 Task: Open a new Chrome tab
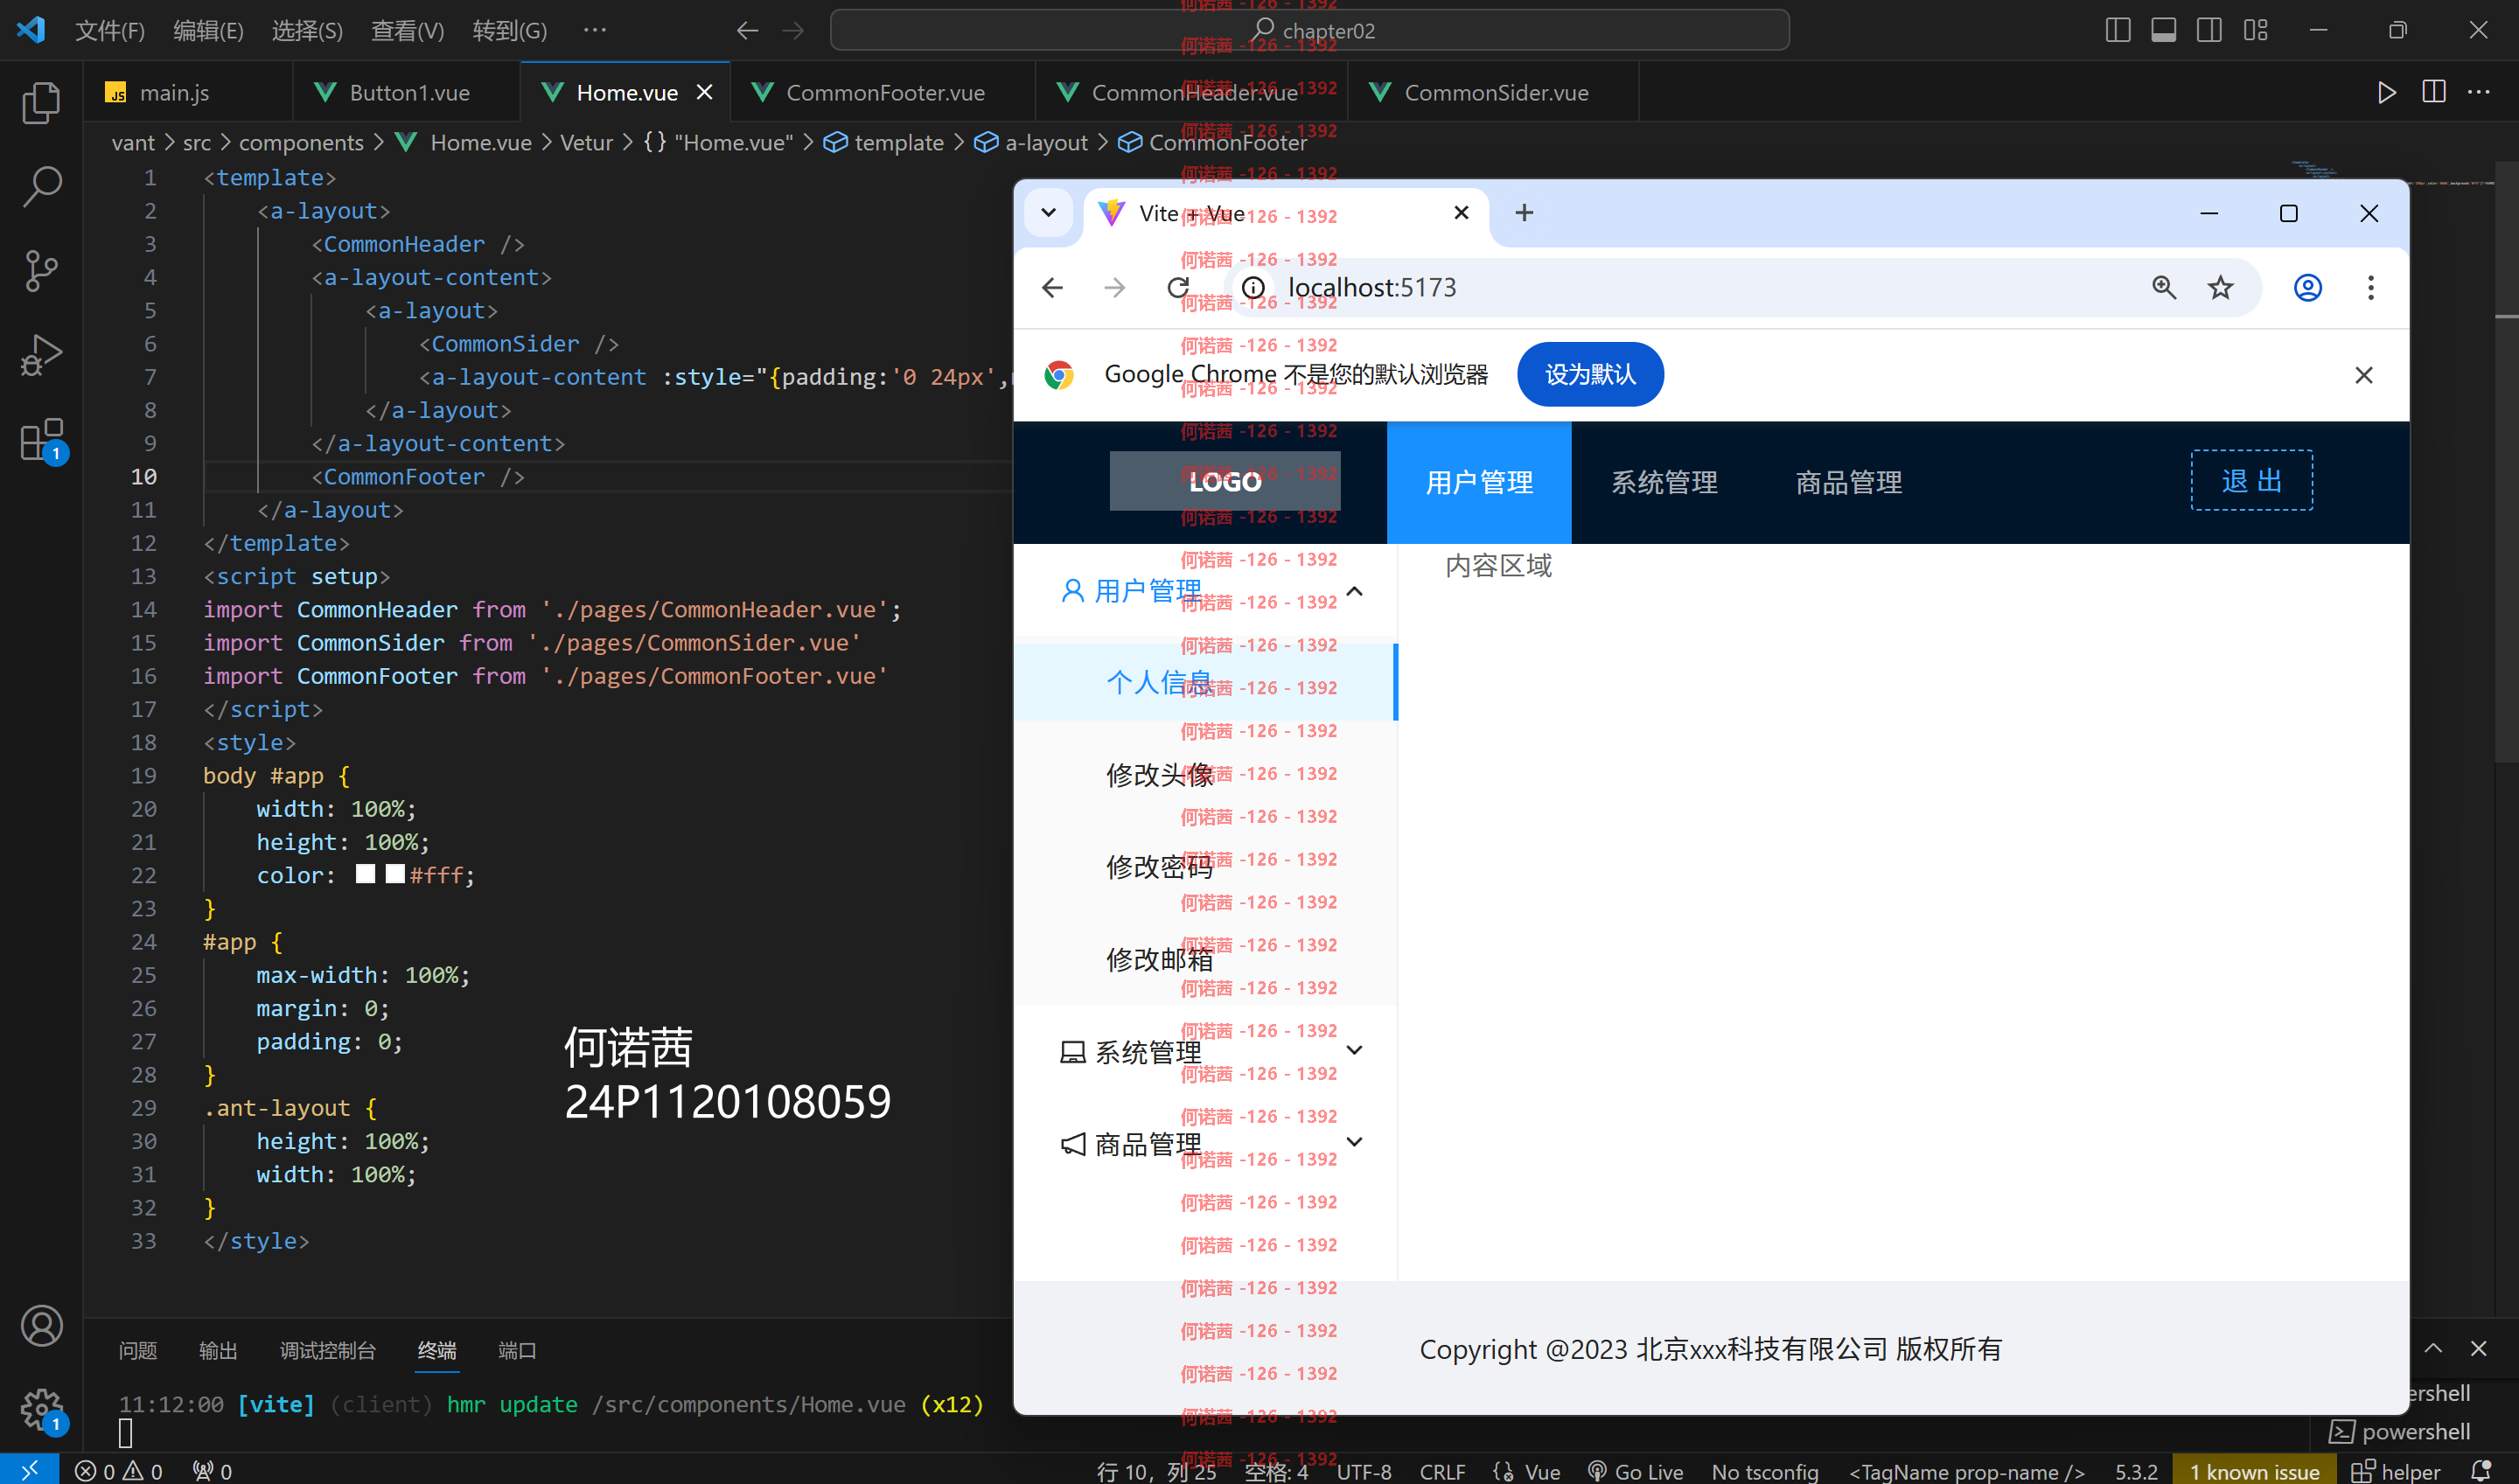[1524, 213]
